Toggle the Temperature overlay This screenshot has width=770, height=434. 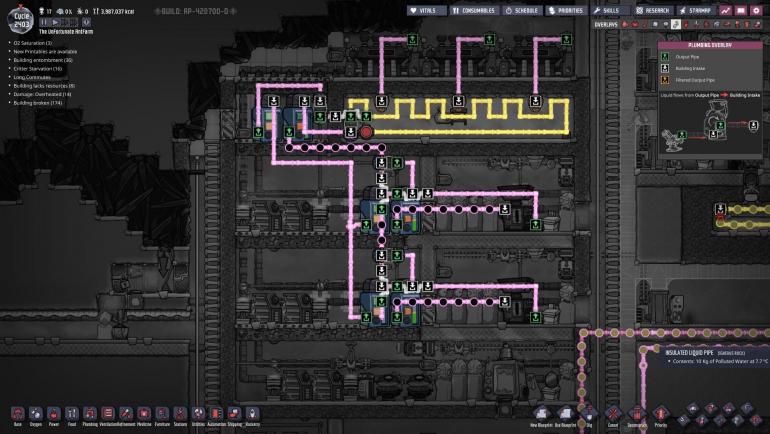pos(645,25)
